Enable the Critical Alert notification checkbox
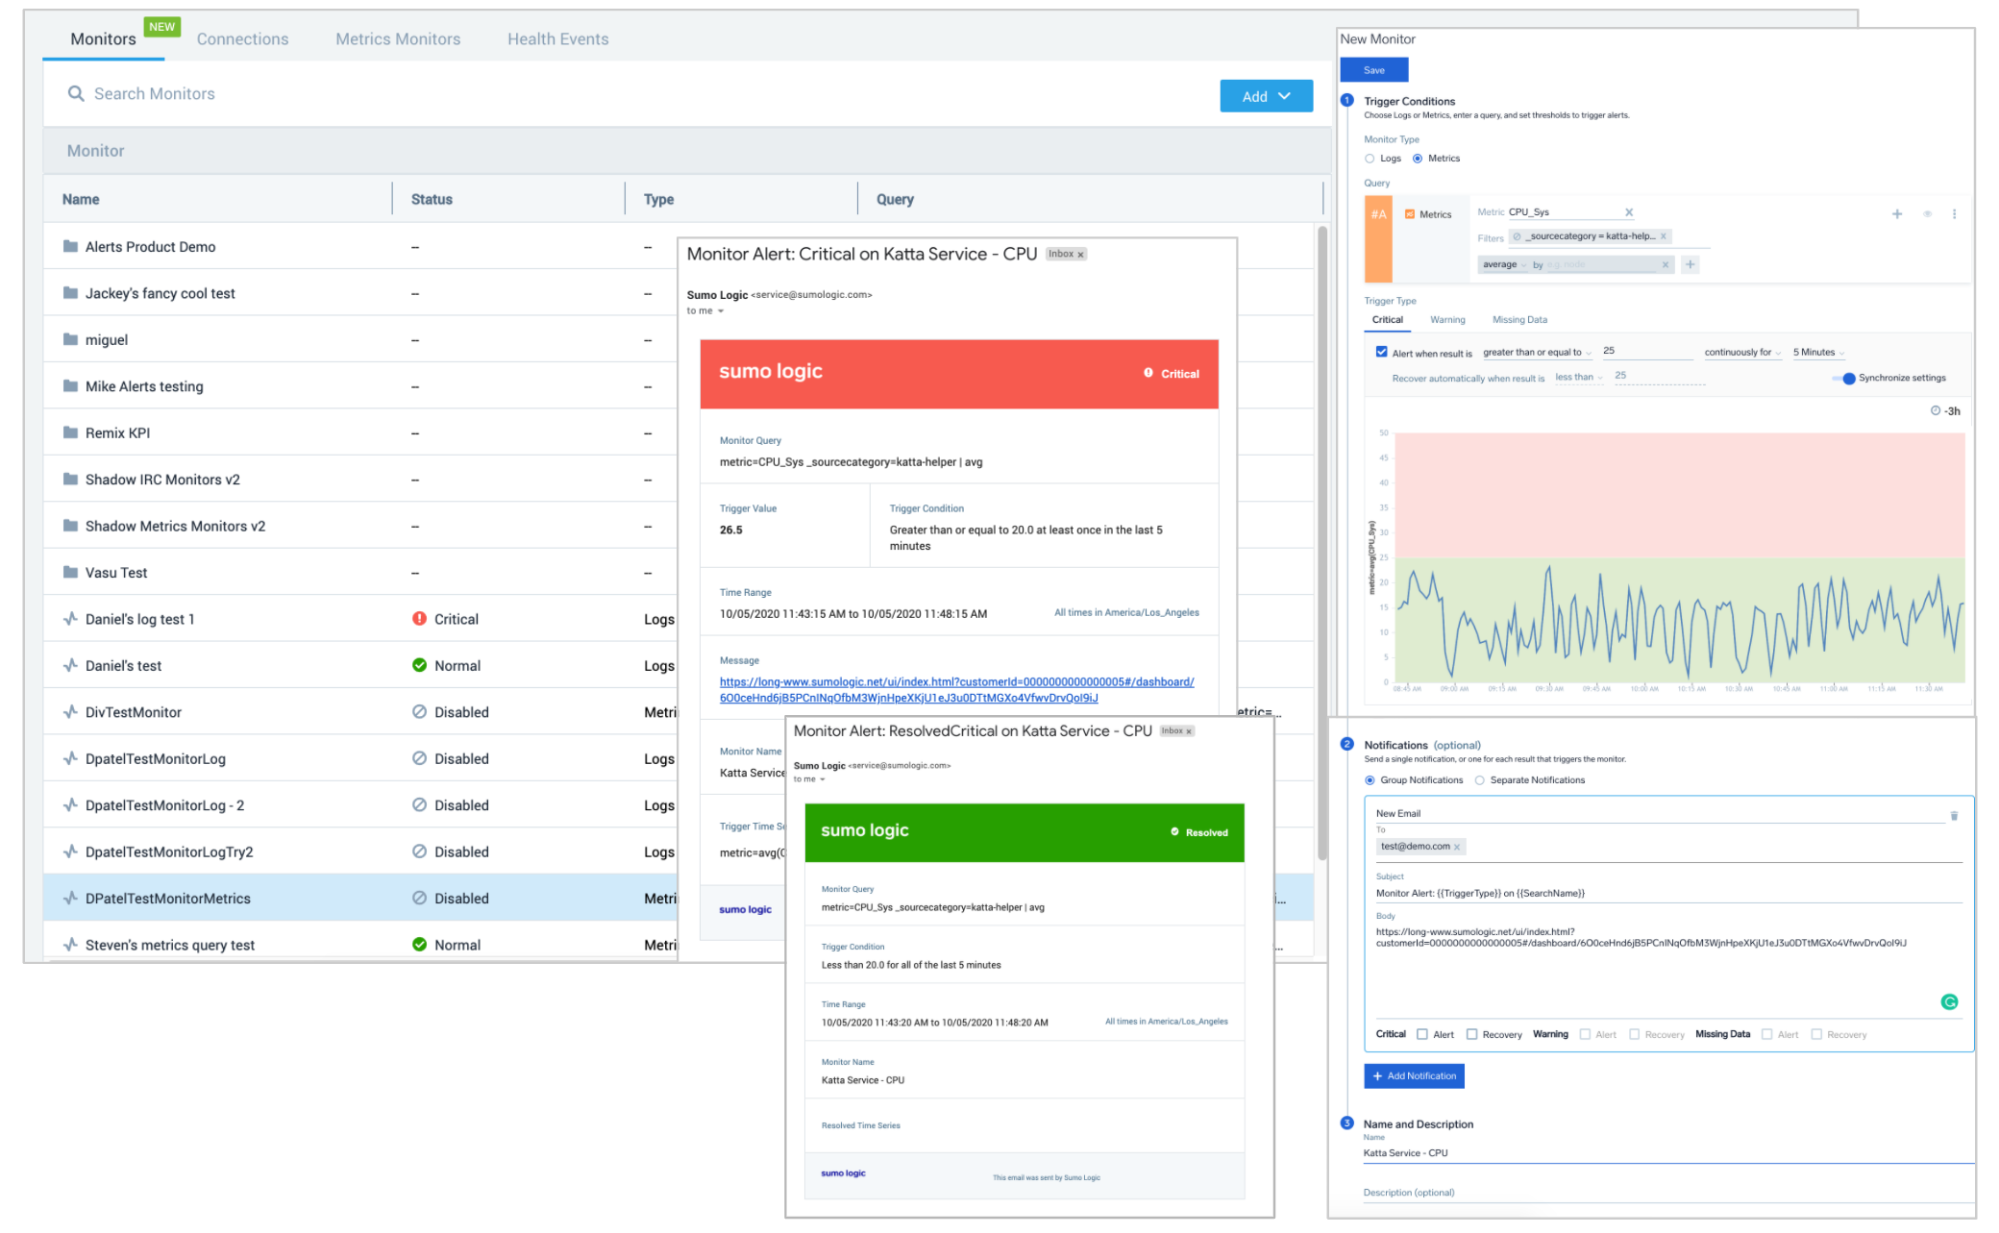This screenshot has height=1233, width=1999. pos(1422,1034)
